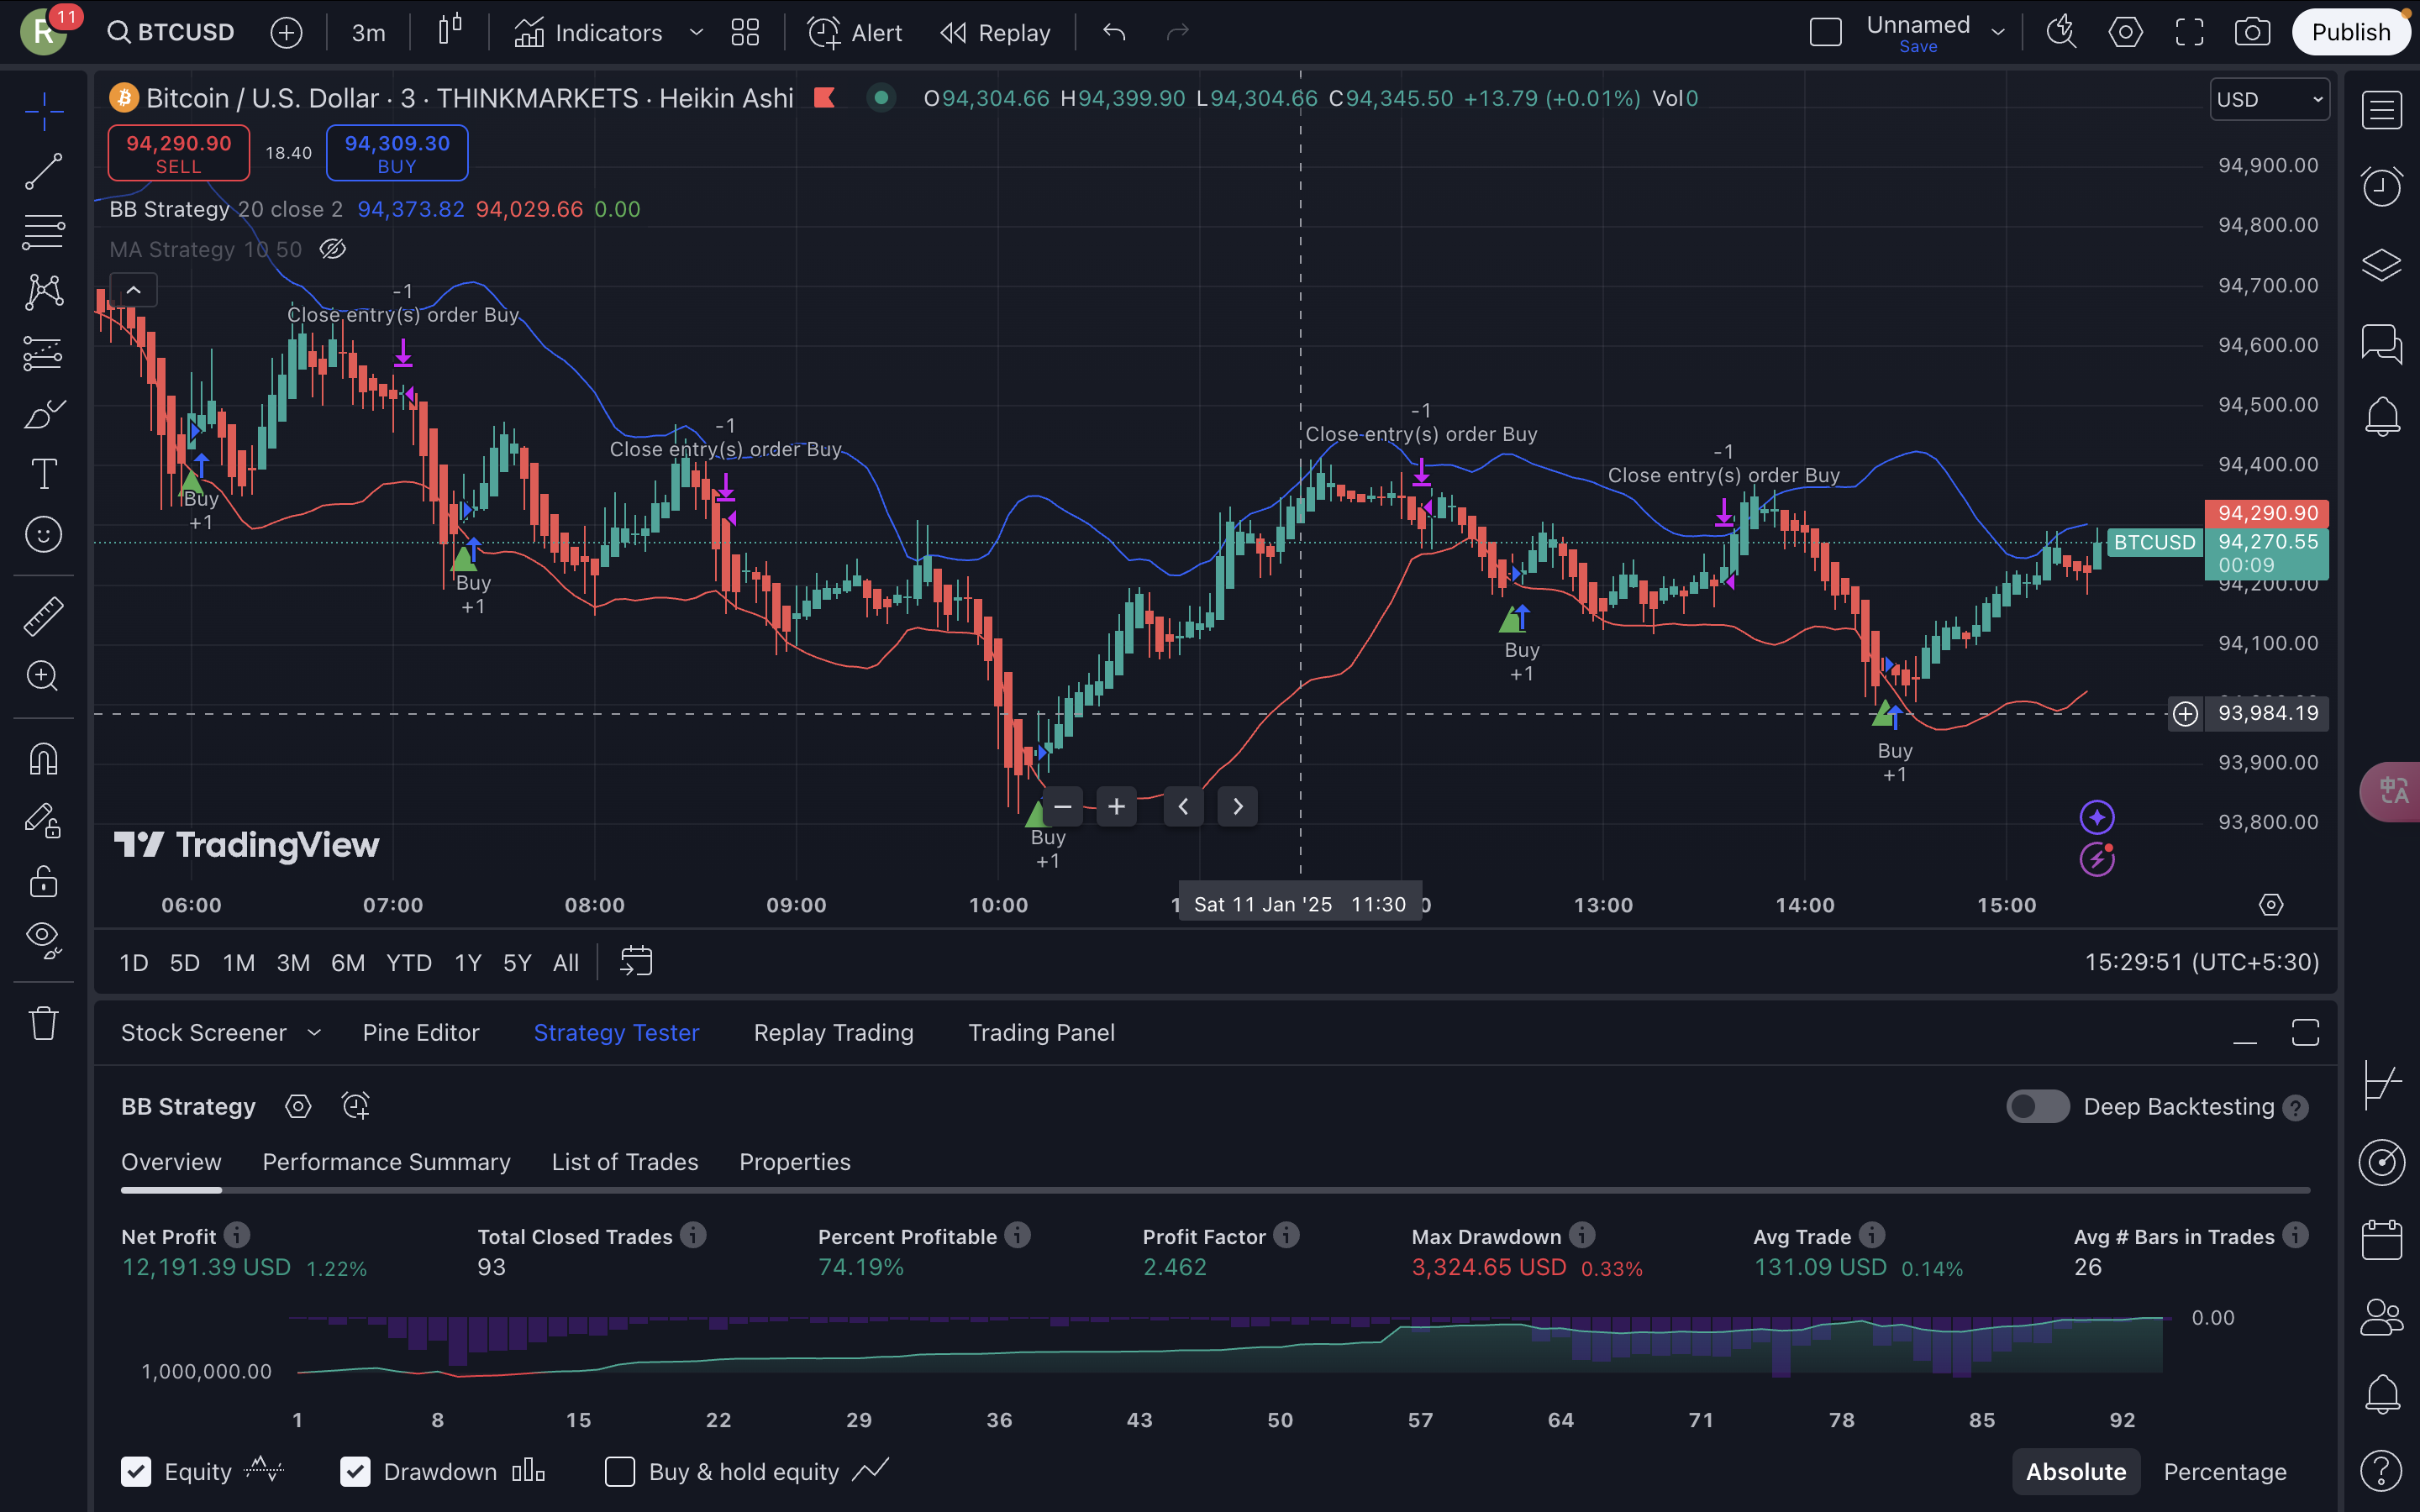Viewport: 2420px width, 1512px height.
Task: Start bar Replay mode
Action: pyautogui.click(x=996, y=32)
